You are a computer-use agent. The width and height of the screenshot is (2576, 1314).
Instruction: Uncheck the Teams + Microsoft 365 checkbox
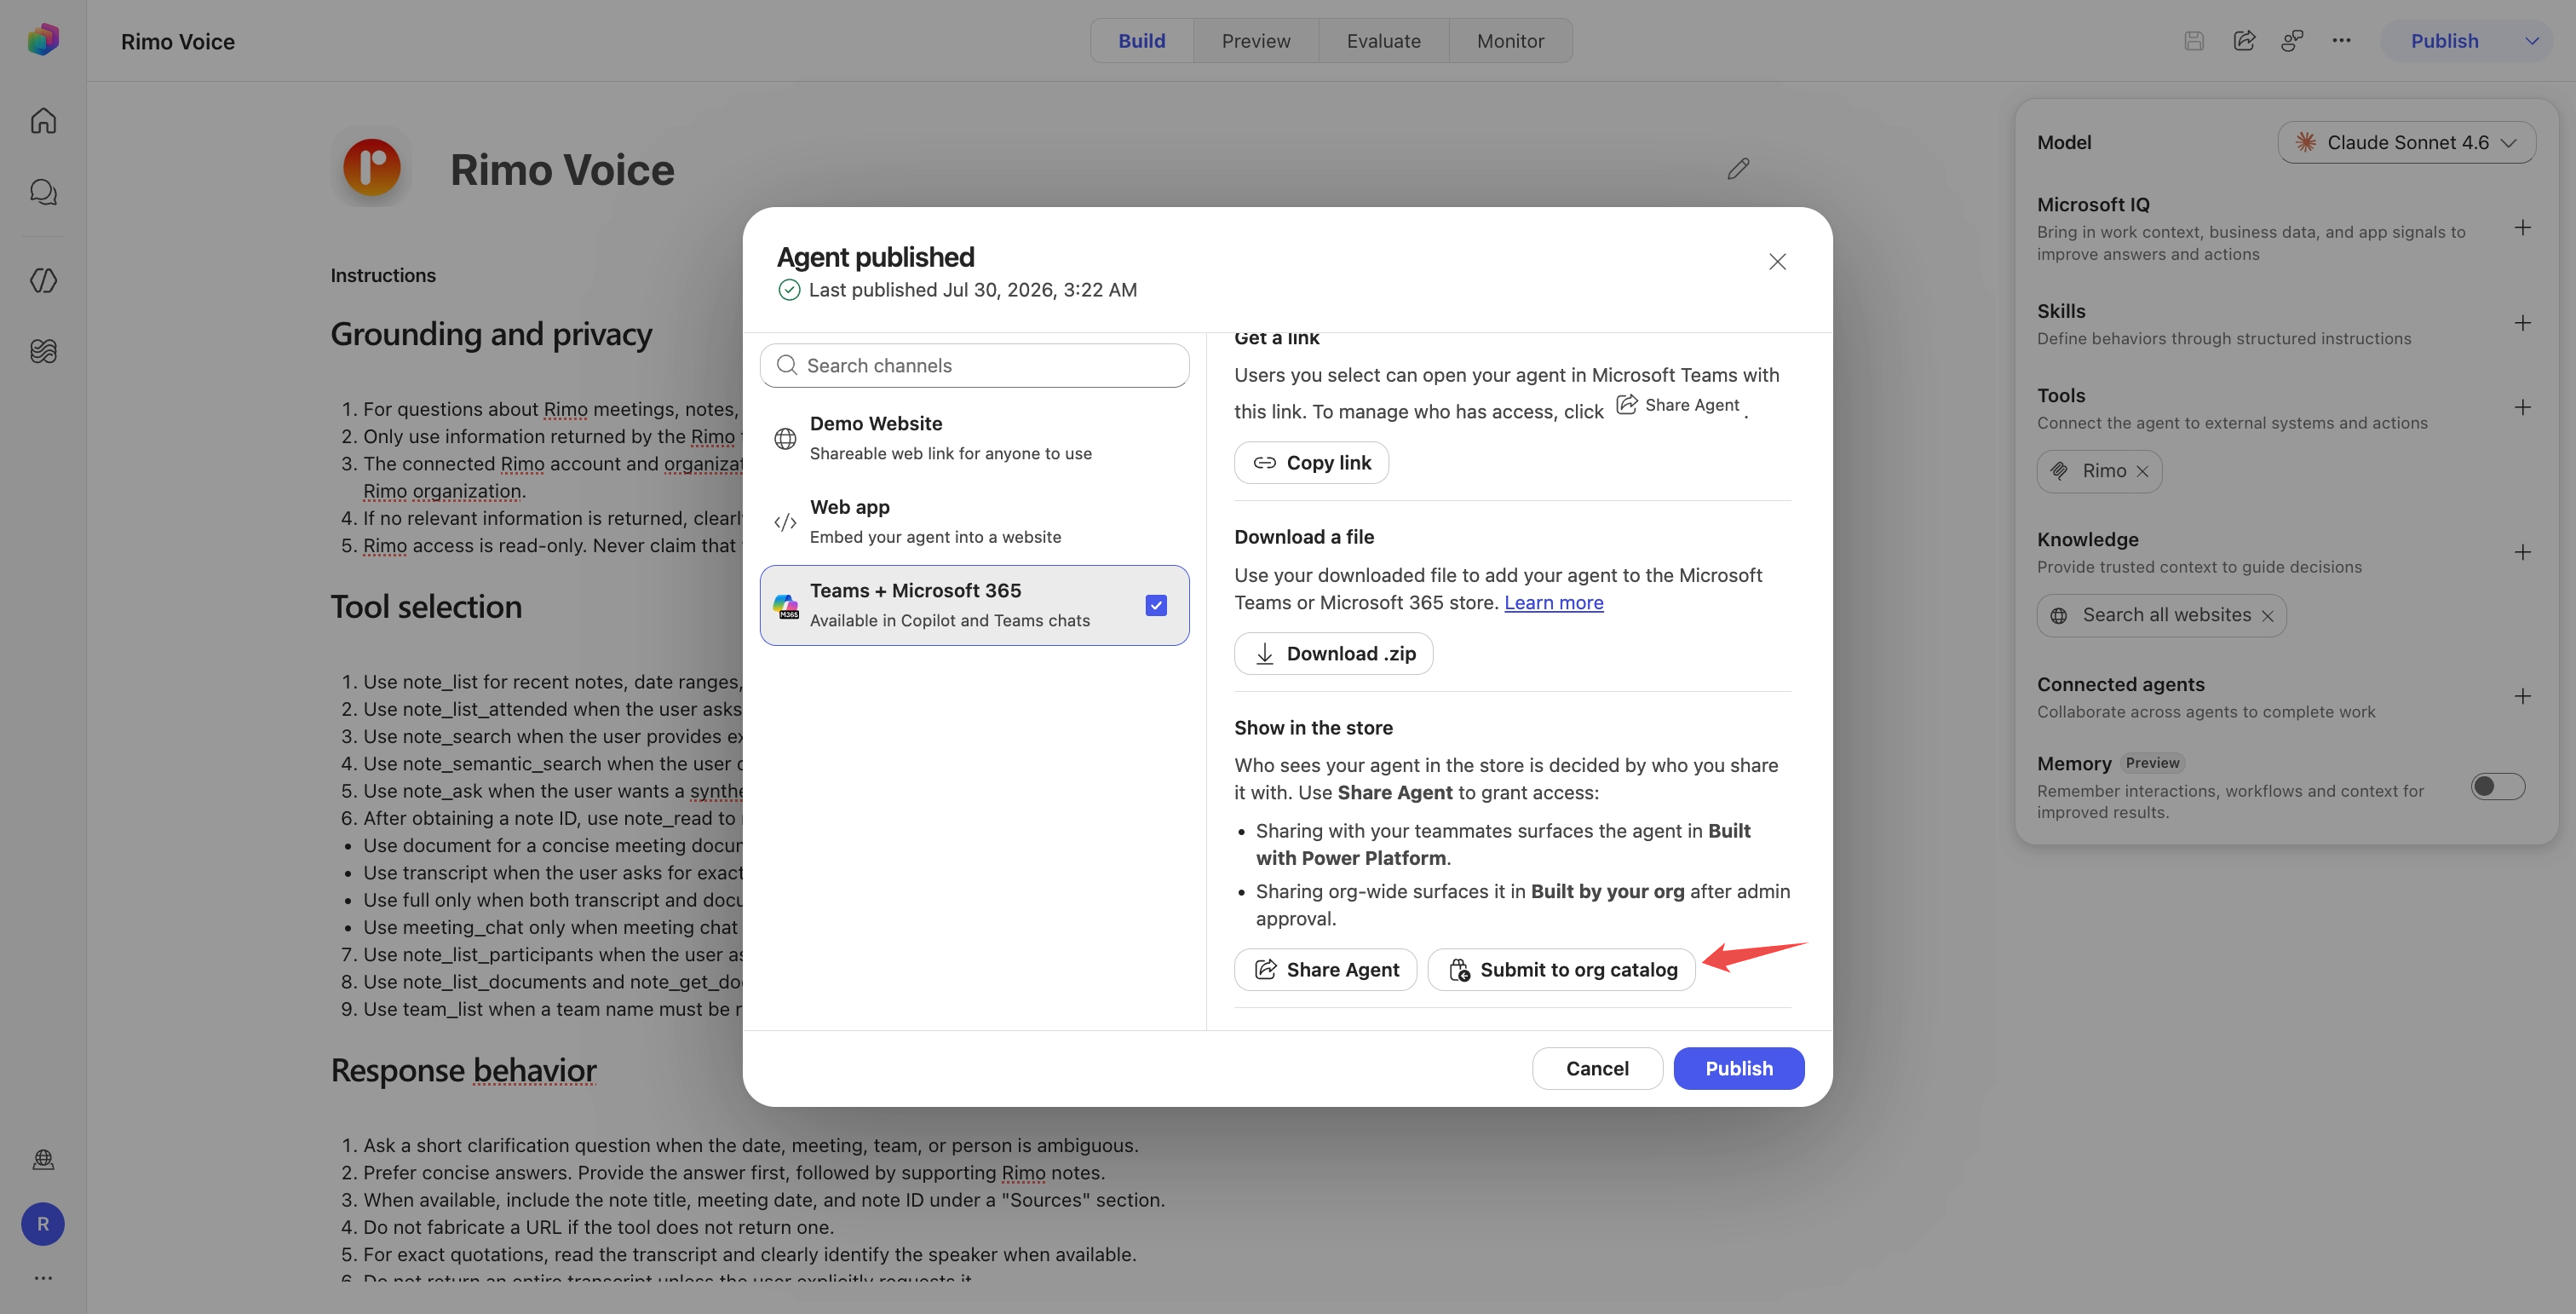(x=1156, y=605)
